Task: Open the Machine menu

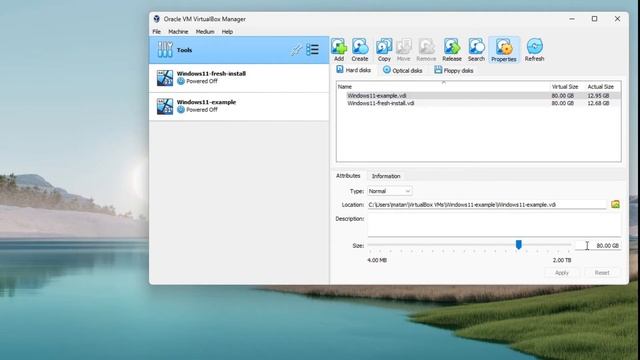Action: tap(178, 31)
